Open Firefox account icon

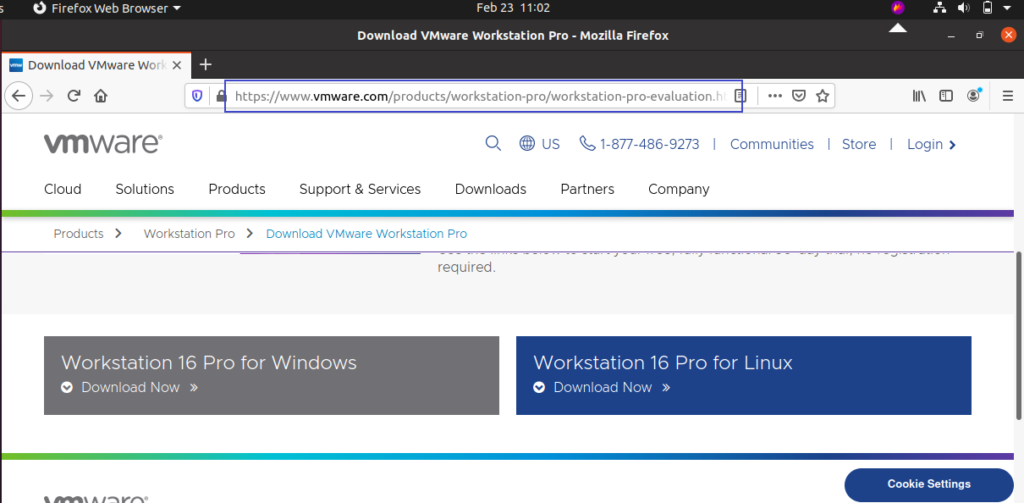pyautogui.click(x=974, y=96)
